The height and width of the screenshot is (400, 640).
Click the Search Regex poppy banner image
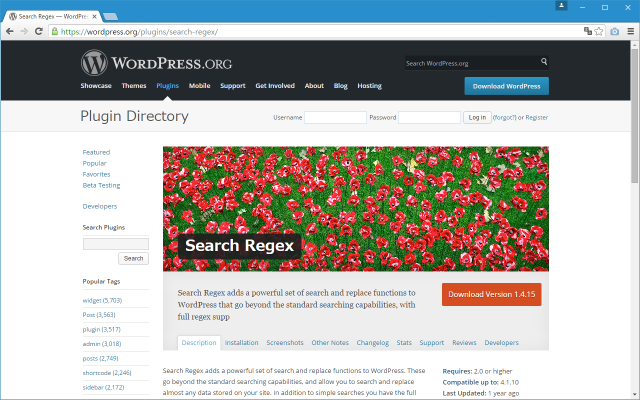pos(356,209)
